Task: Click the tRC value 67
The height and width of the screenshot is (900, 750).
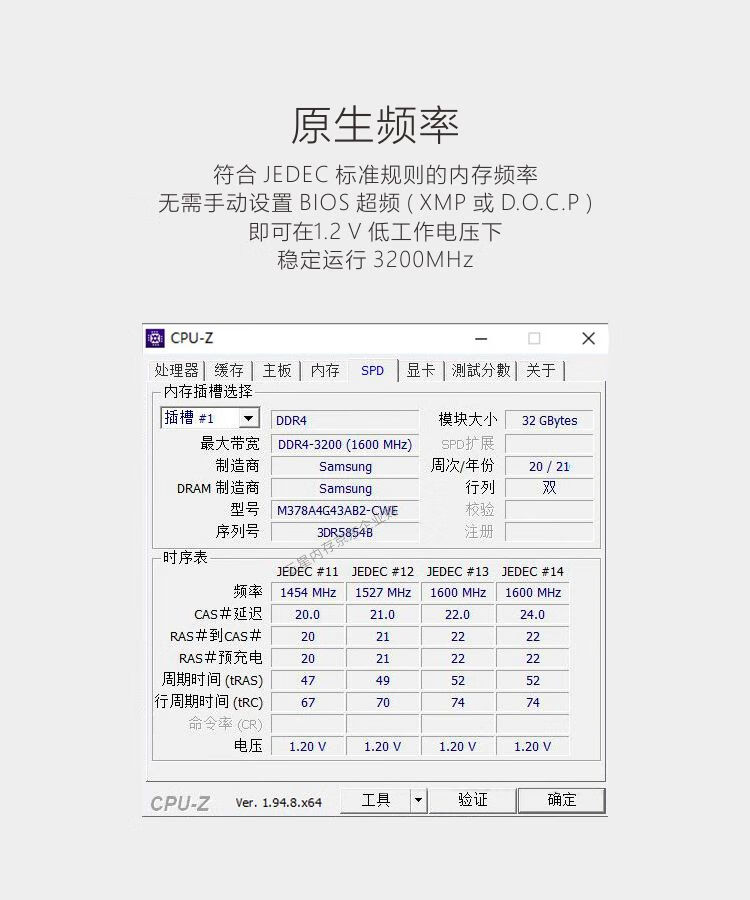Action: [308, 702]
